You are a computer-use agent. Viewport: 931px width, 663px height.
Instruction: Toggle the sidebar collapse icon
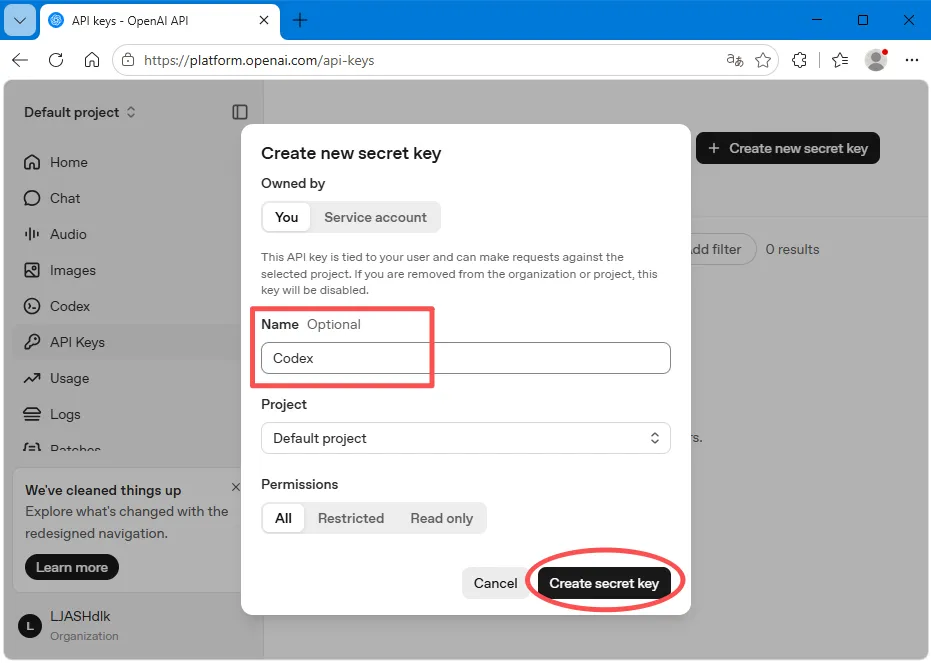click(x=240, y=112)
